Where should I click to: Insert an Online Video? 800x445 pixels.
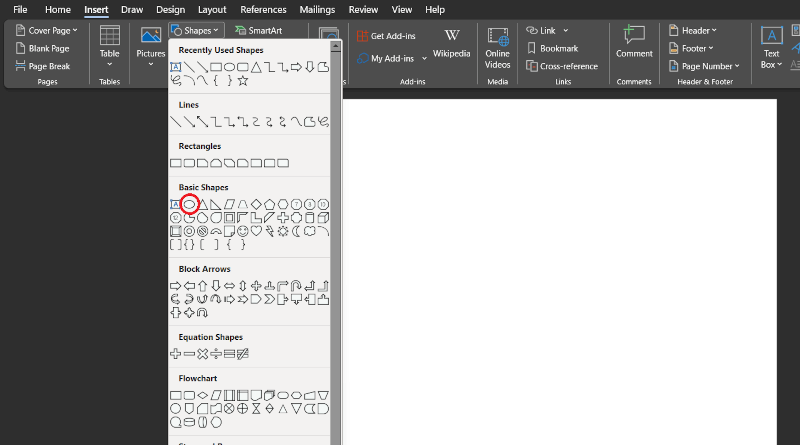click(497, 47)
